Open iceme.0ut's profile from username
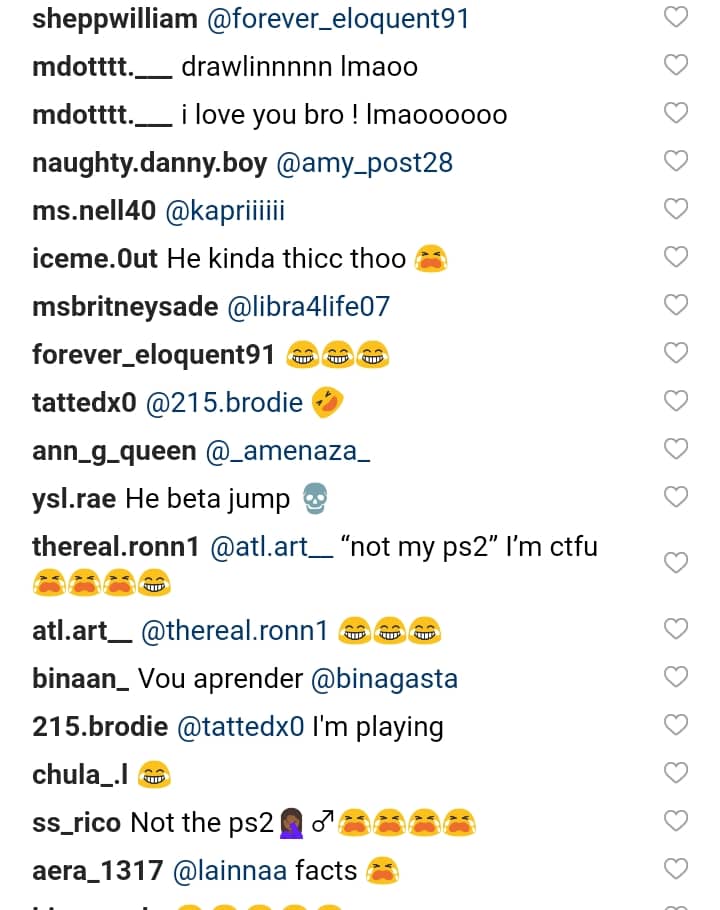This screenshot has height=910, width=720. [x=95, y=259]
